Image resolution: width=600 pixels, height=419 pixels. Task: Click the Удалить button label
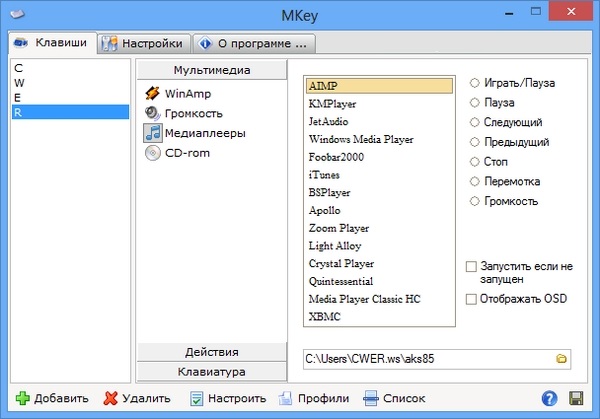pos(146,398)
